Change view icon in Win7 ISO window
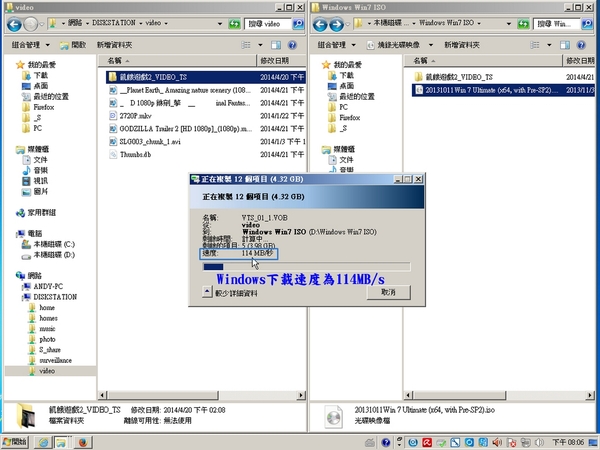Image resolution: width=600 pixels, height=450 pixels. click(x=535, y=45)
